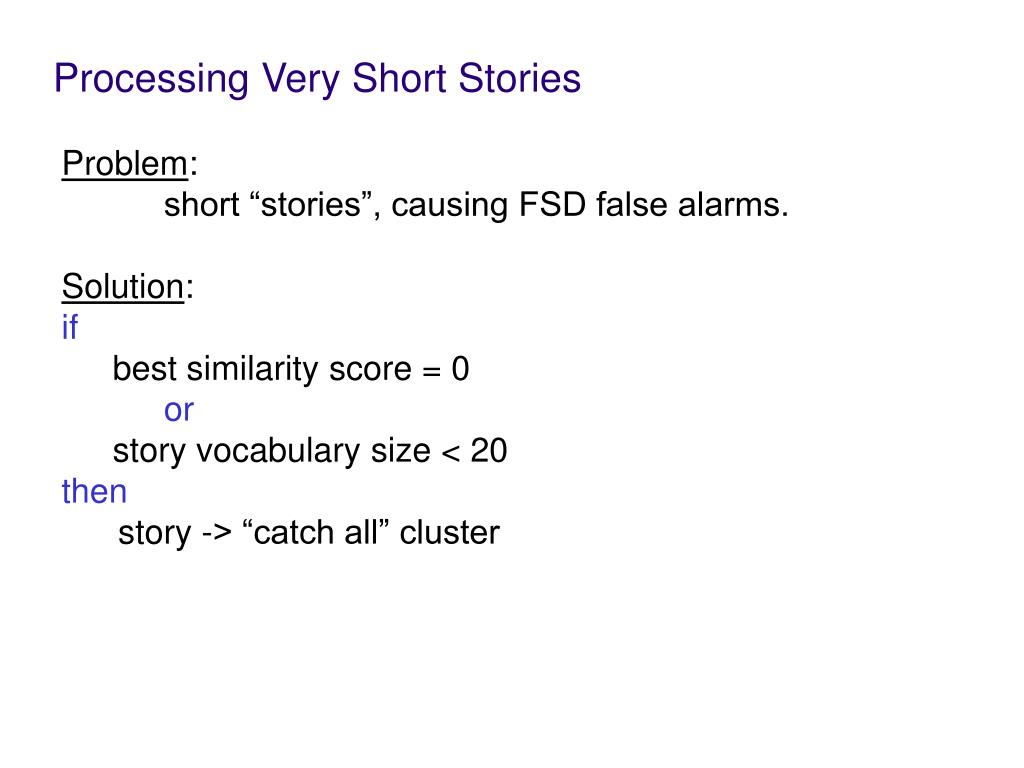1024x768 pixels.
Task: Click the text about FSD false alarms
Action: [x=476, y=205]
